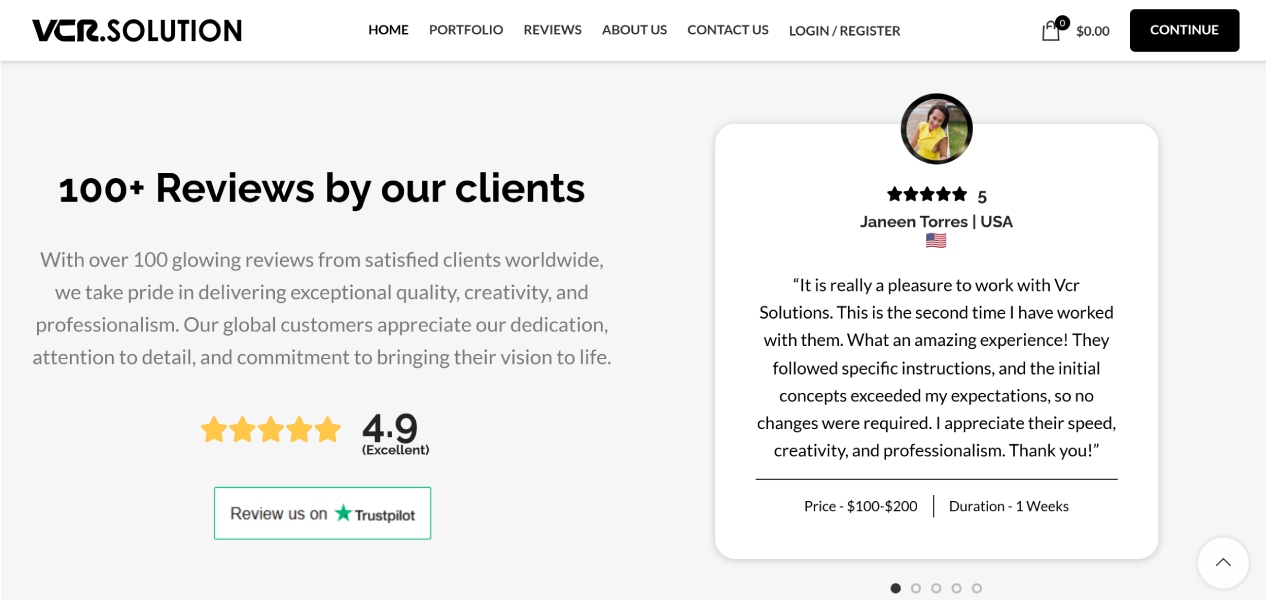The image size is (1266, 600).
Task: Click the USA flag under Janeen Torres
Action: tap(936, 241)
